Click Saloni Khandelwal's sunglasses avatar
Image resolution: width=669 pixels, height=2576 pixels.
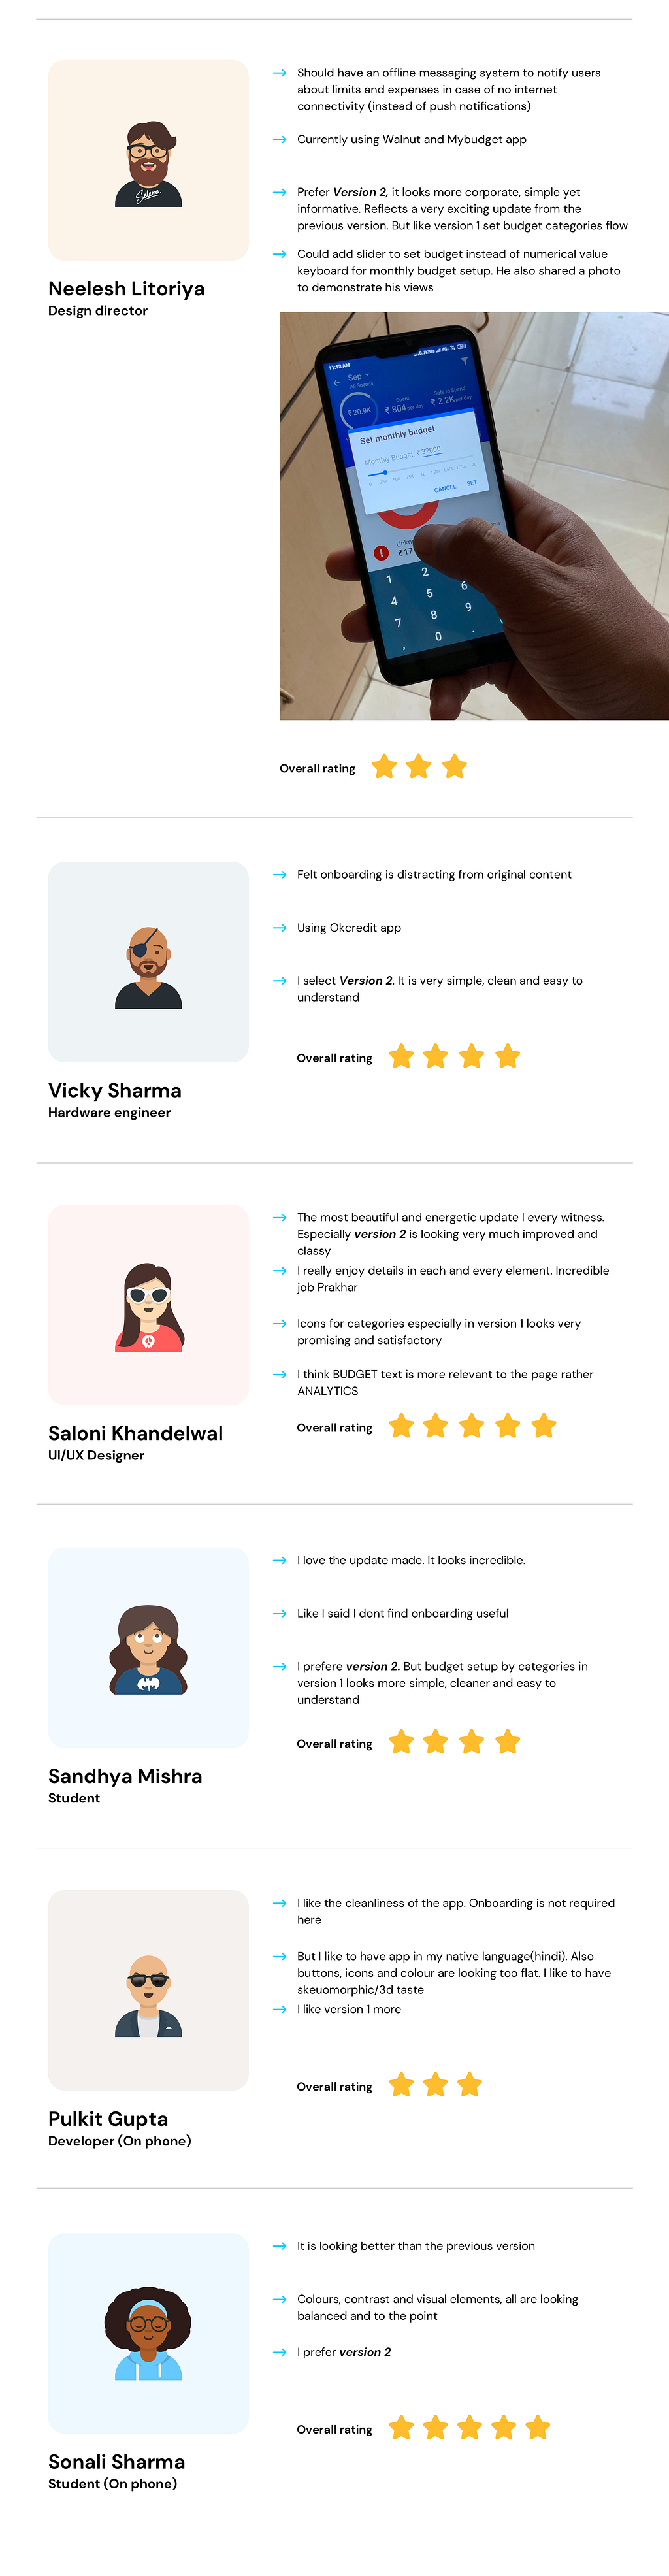(x=148, y=1307)
